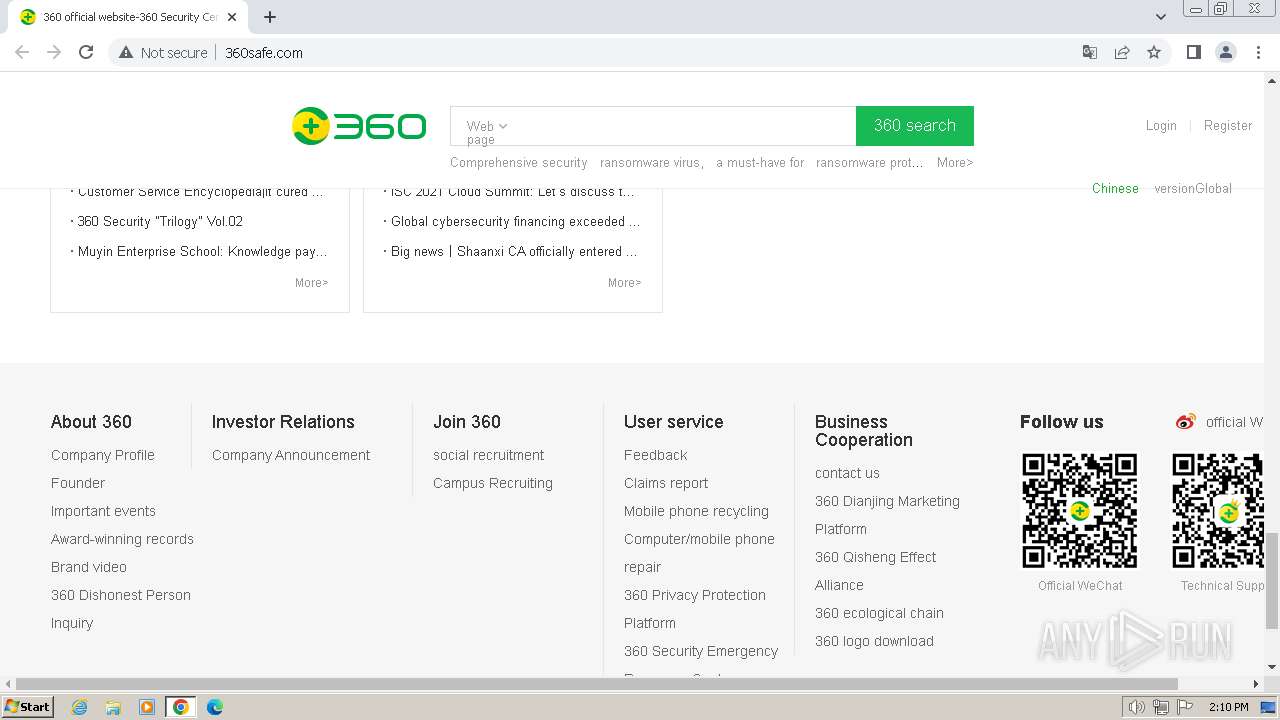The image size is (1280, 720).
Task: Click the Share this page icon
Action: tap(1122, 52)
